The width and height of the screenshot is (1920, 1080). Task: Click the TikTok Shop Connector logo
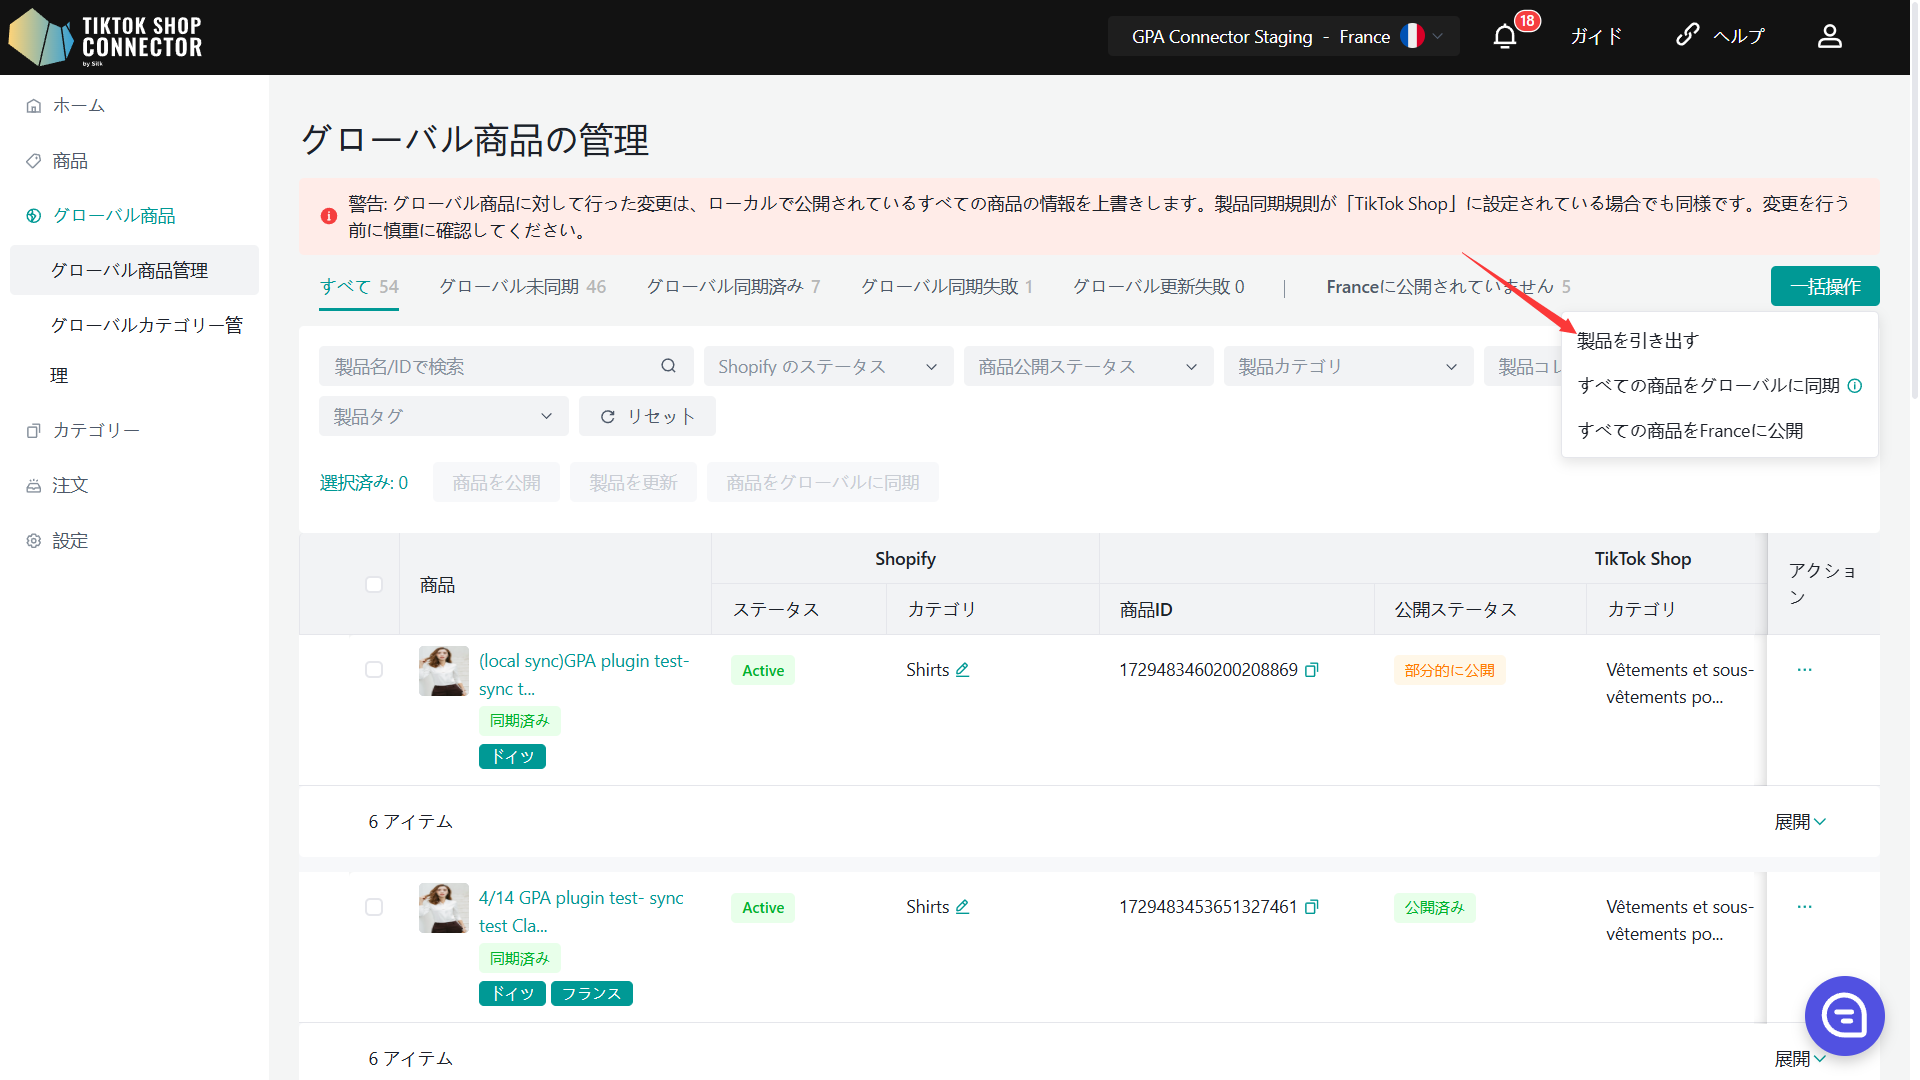(x=105, y=37)
